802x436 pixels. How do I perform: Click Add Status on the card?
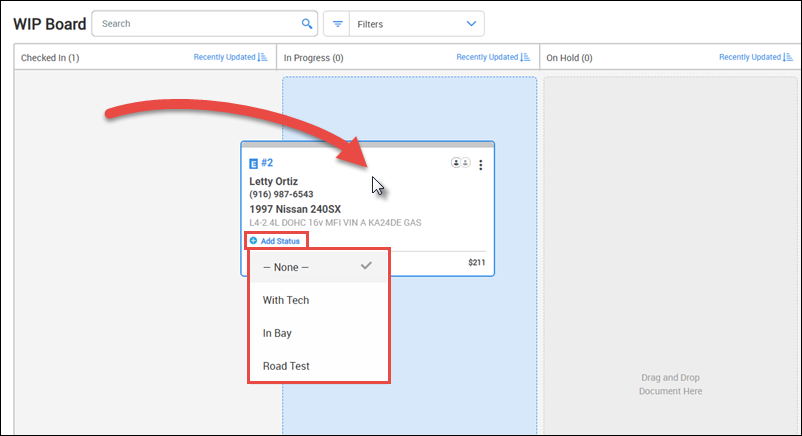275,241
